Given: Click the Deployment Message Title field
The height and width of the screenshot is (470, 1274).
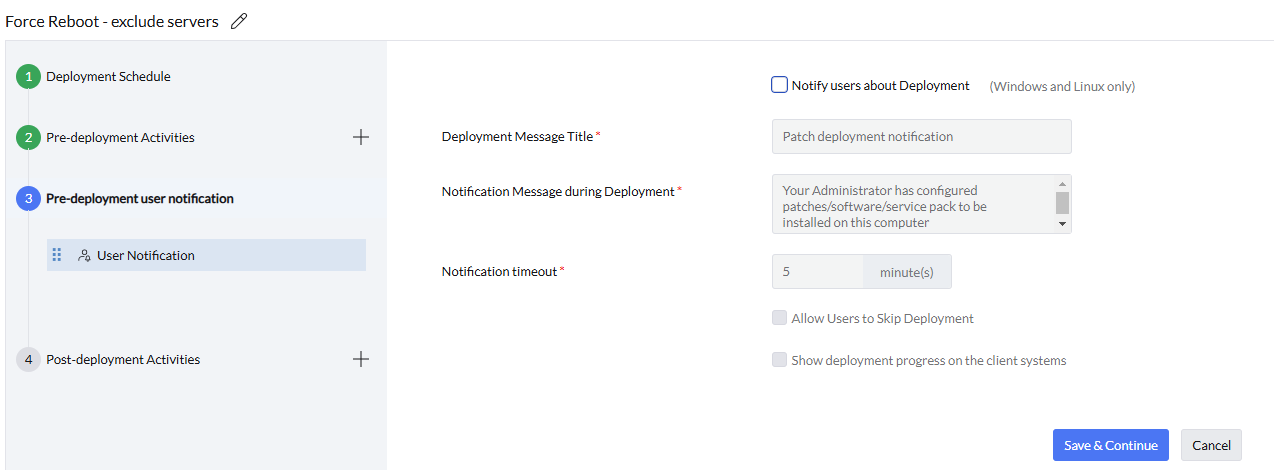Looking at the screenshot, I should 921,137.
